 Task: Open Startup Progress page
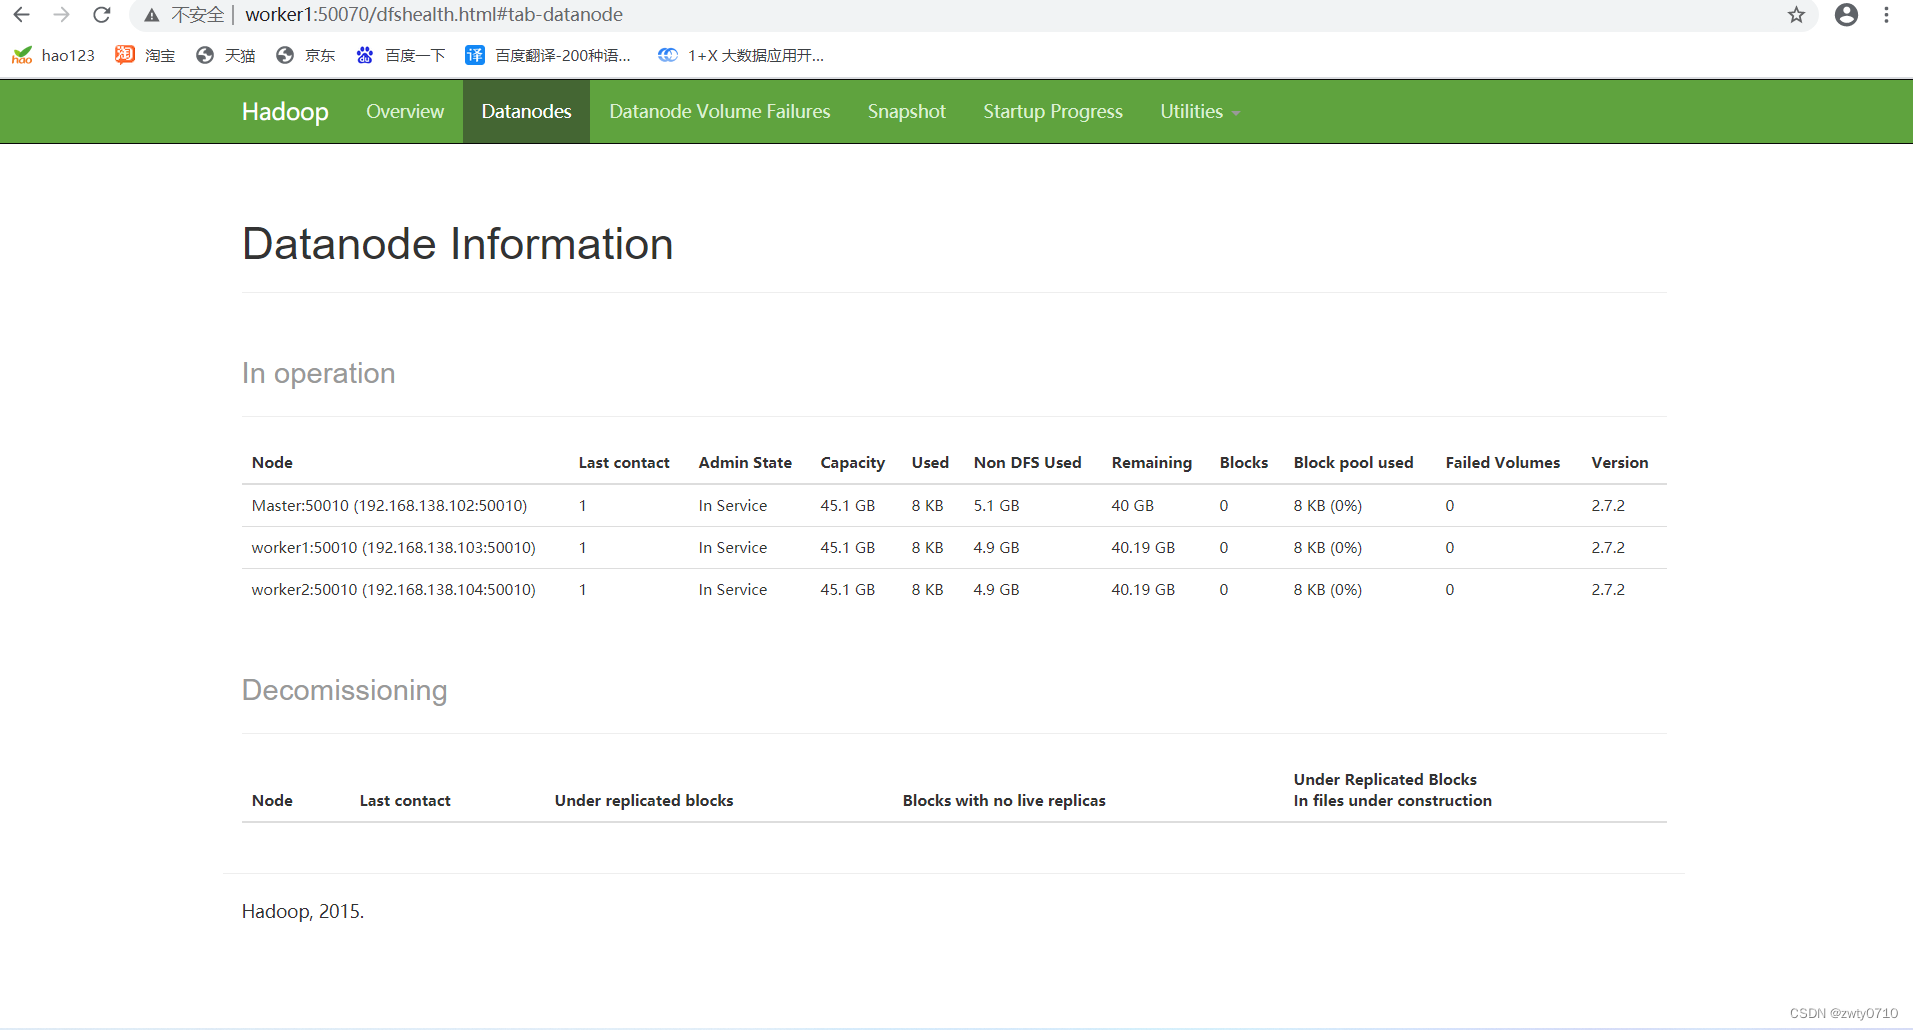(1052, 111)
